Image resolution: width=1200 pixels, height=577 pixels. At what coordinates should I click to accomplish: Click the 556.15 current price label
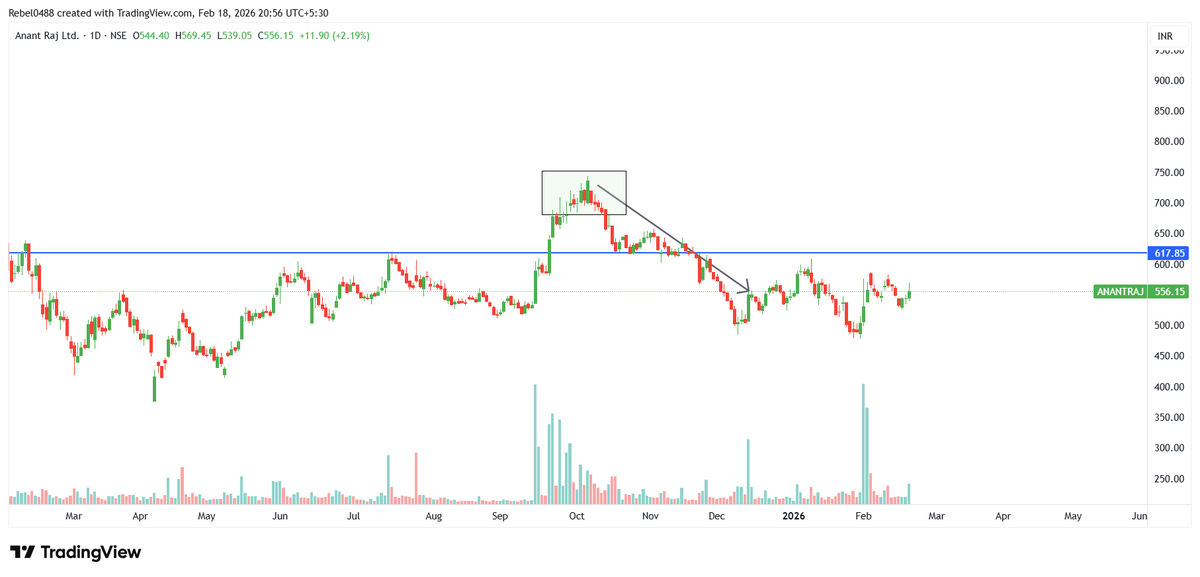(1169, 291)
